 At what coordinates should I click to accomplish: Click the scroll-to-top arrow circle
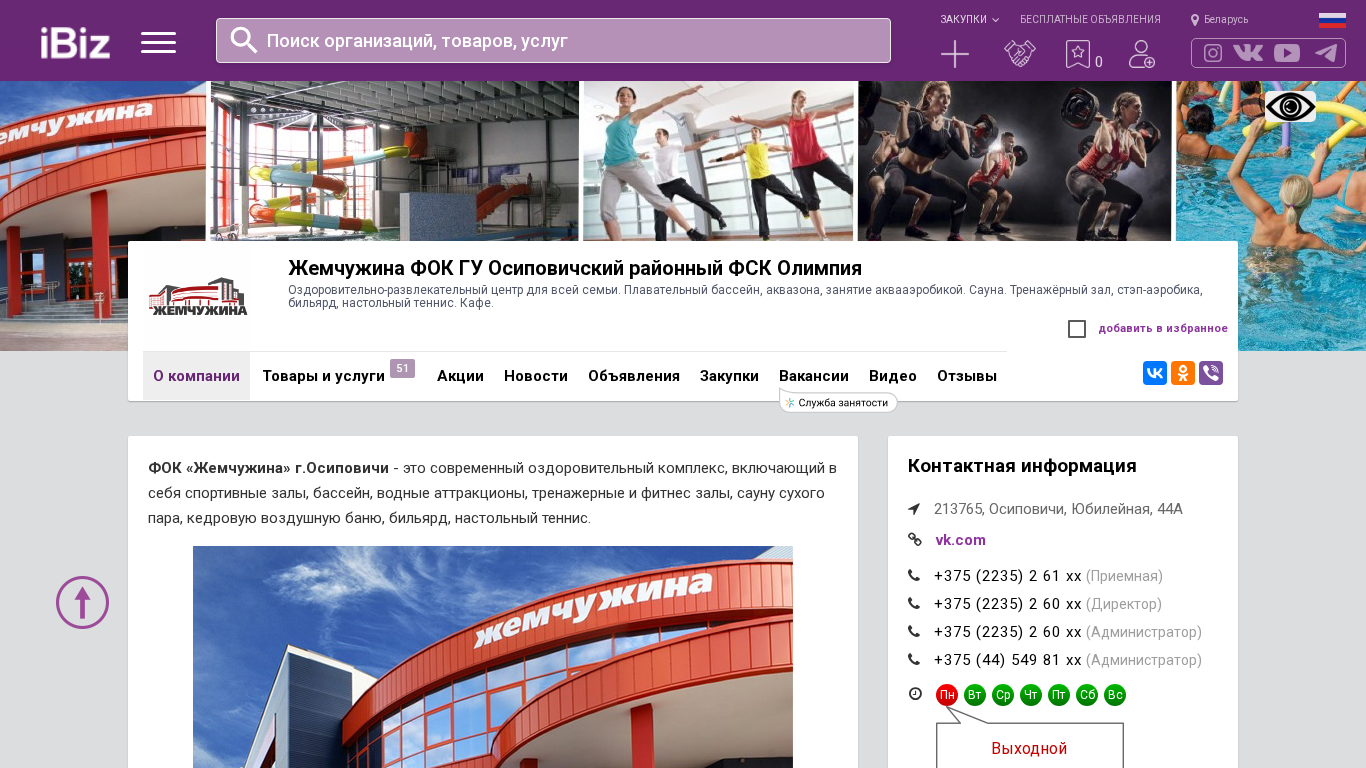pos(82,602)
